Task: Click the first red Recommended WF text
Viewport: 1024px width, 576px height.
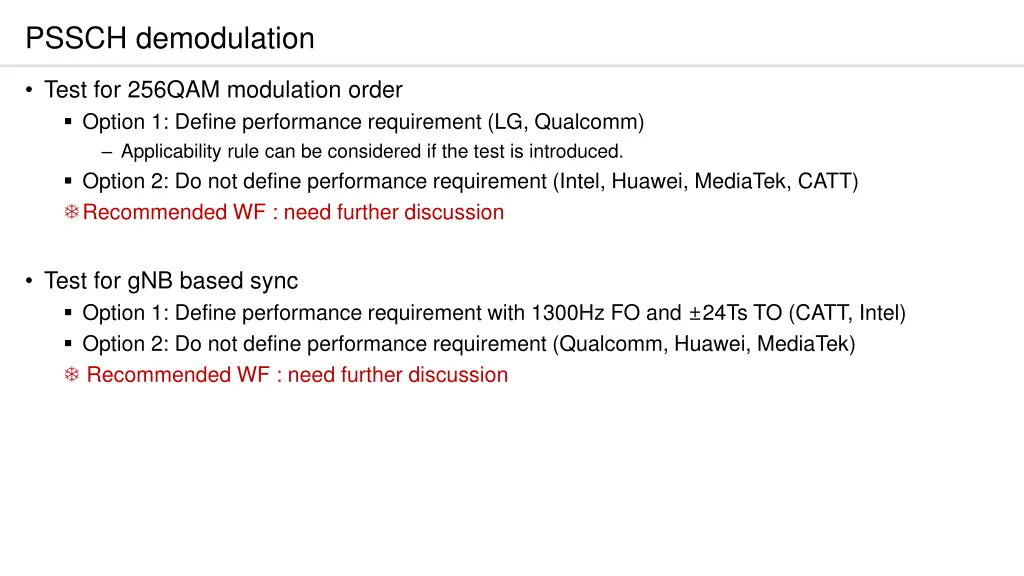Action: coord(293,212)
